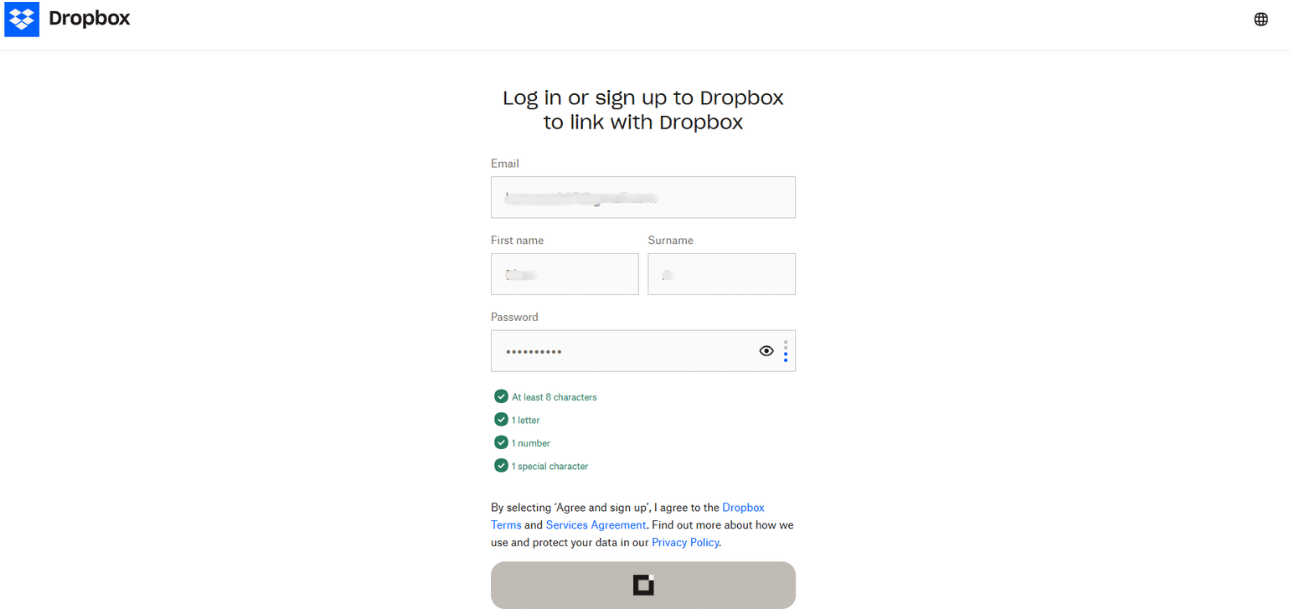Screen dimensions: 1290x611
Task: Open the Privacy Policy link
Action: pyautogui.click(x=684, y=541)
